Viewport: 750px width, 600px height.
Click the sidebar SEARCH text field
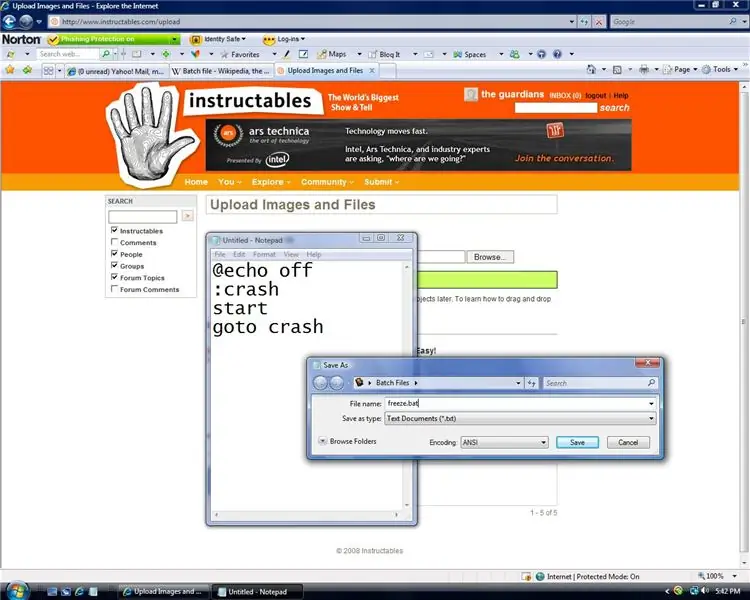pyautogui.click(x=143, y=217)
